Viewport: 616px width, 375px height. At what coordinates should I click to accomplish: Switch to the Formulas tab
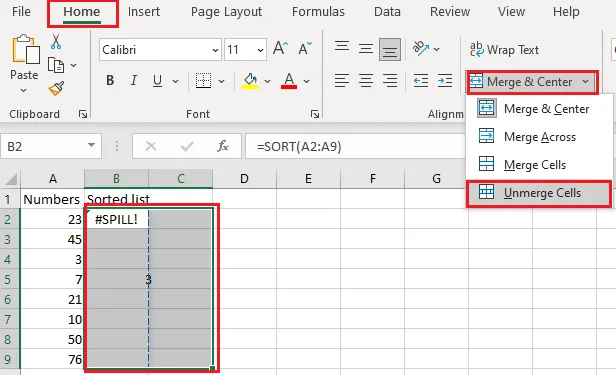(x=318, y=12)
